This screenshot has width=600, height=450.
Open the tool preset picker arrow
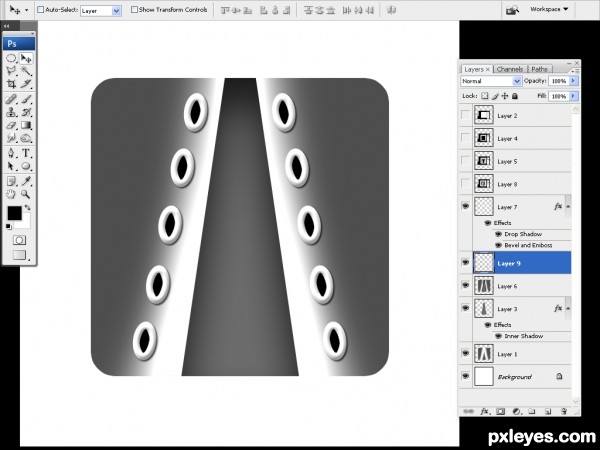tap(26, 10)
